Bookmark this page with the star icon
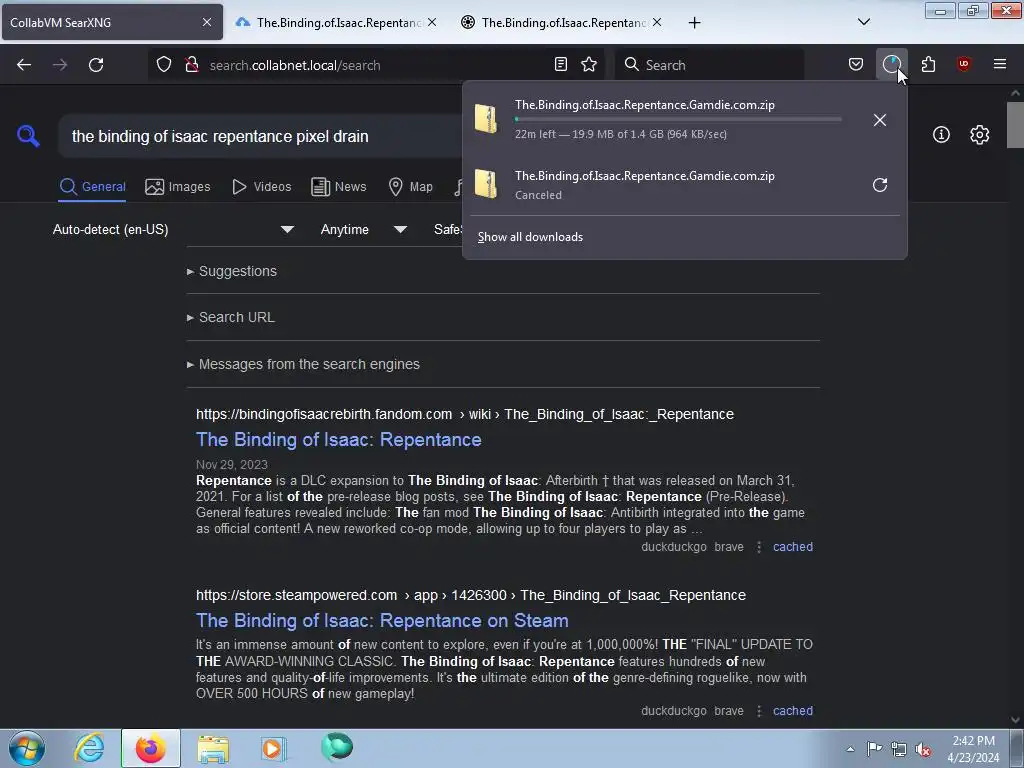Screen dimensions: 1024x768 [x=589, y=65]
